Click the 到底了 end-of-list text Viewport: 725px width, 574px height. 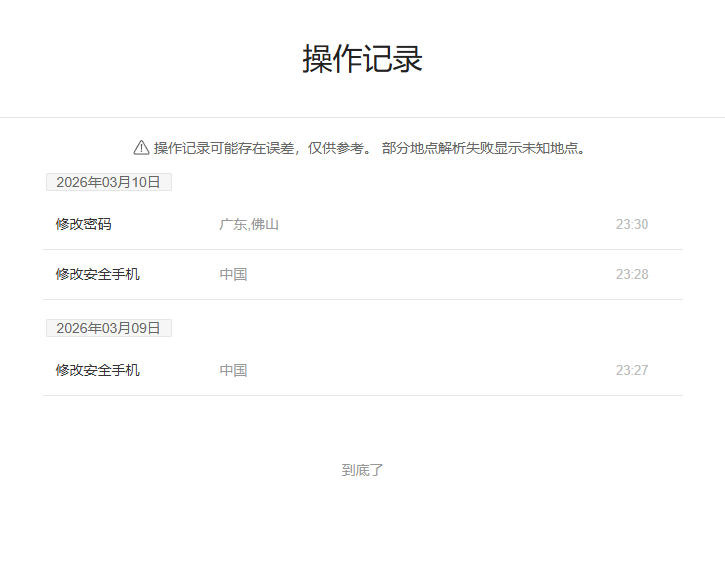(362, 470)
